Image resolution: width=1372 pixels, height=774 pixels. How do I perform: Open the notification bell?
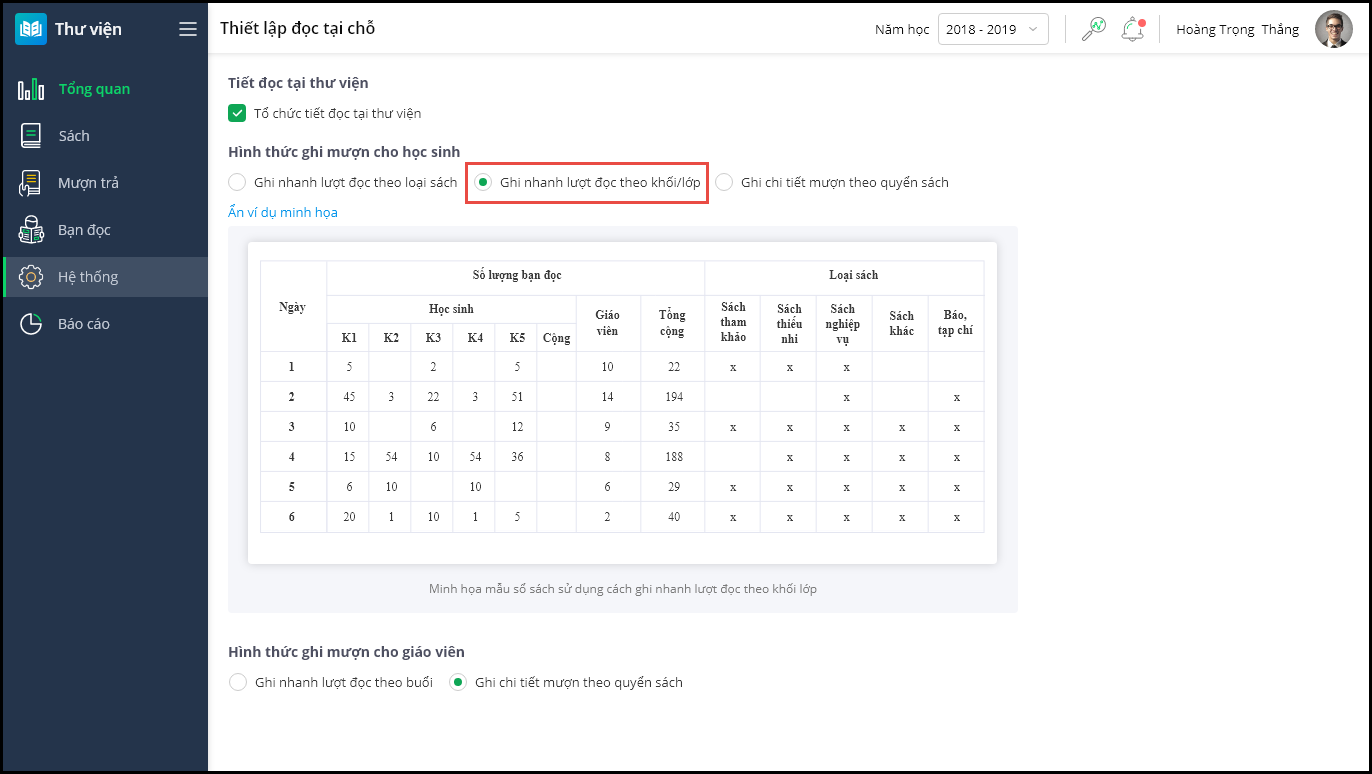click(x=1132, y=29)
